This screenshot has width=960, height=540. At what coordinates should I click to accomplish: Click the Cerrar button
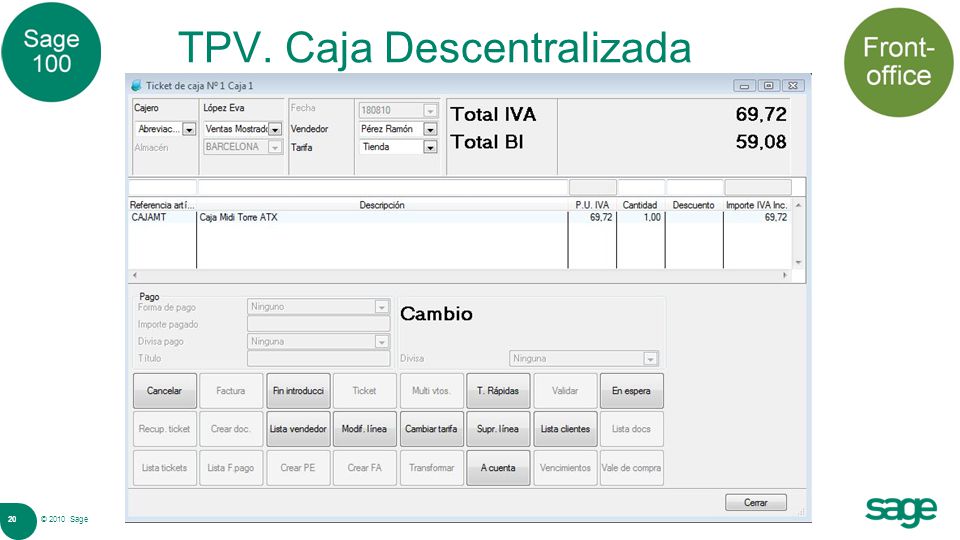(756, 503)
